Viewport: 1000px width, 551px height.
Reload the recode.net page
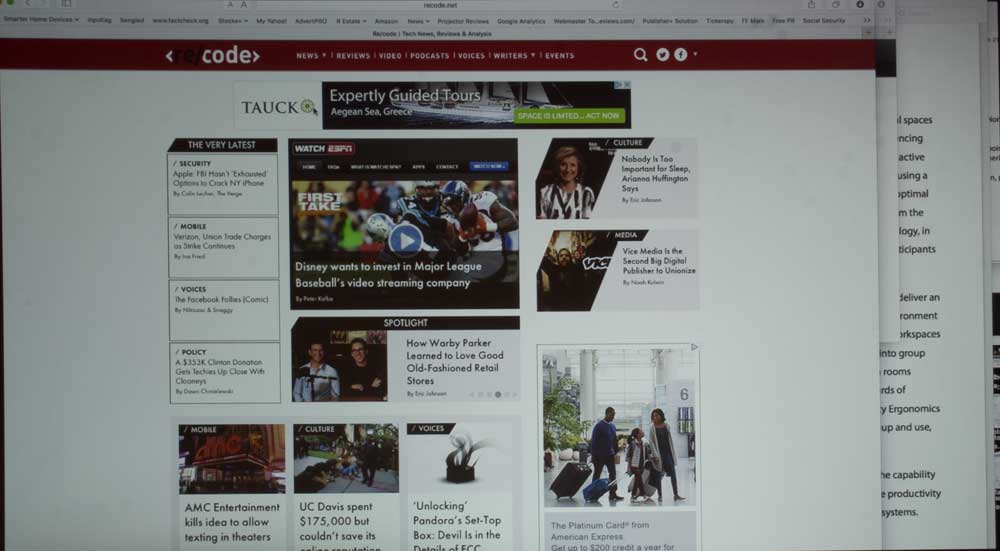pyautogui.click(x=615, y=5)
